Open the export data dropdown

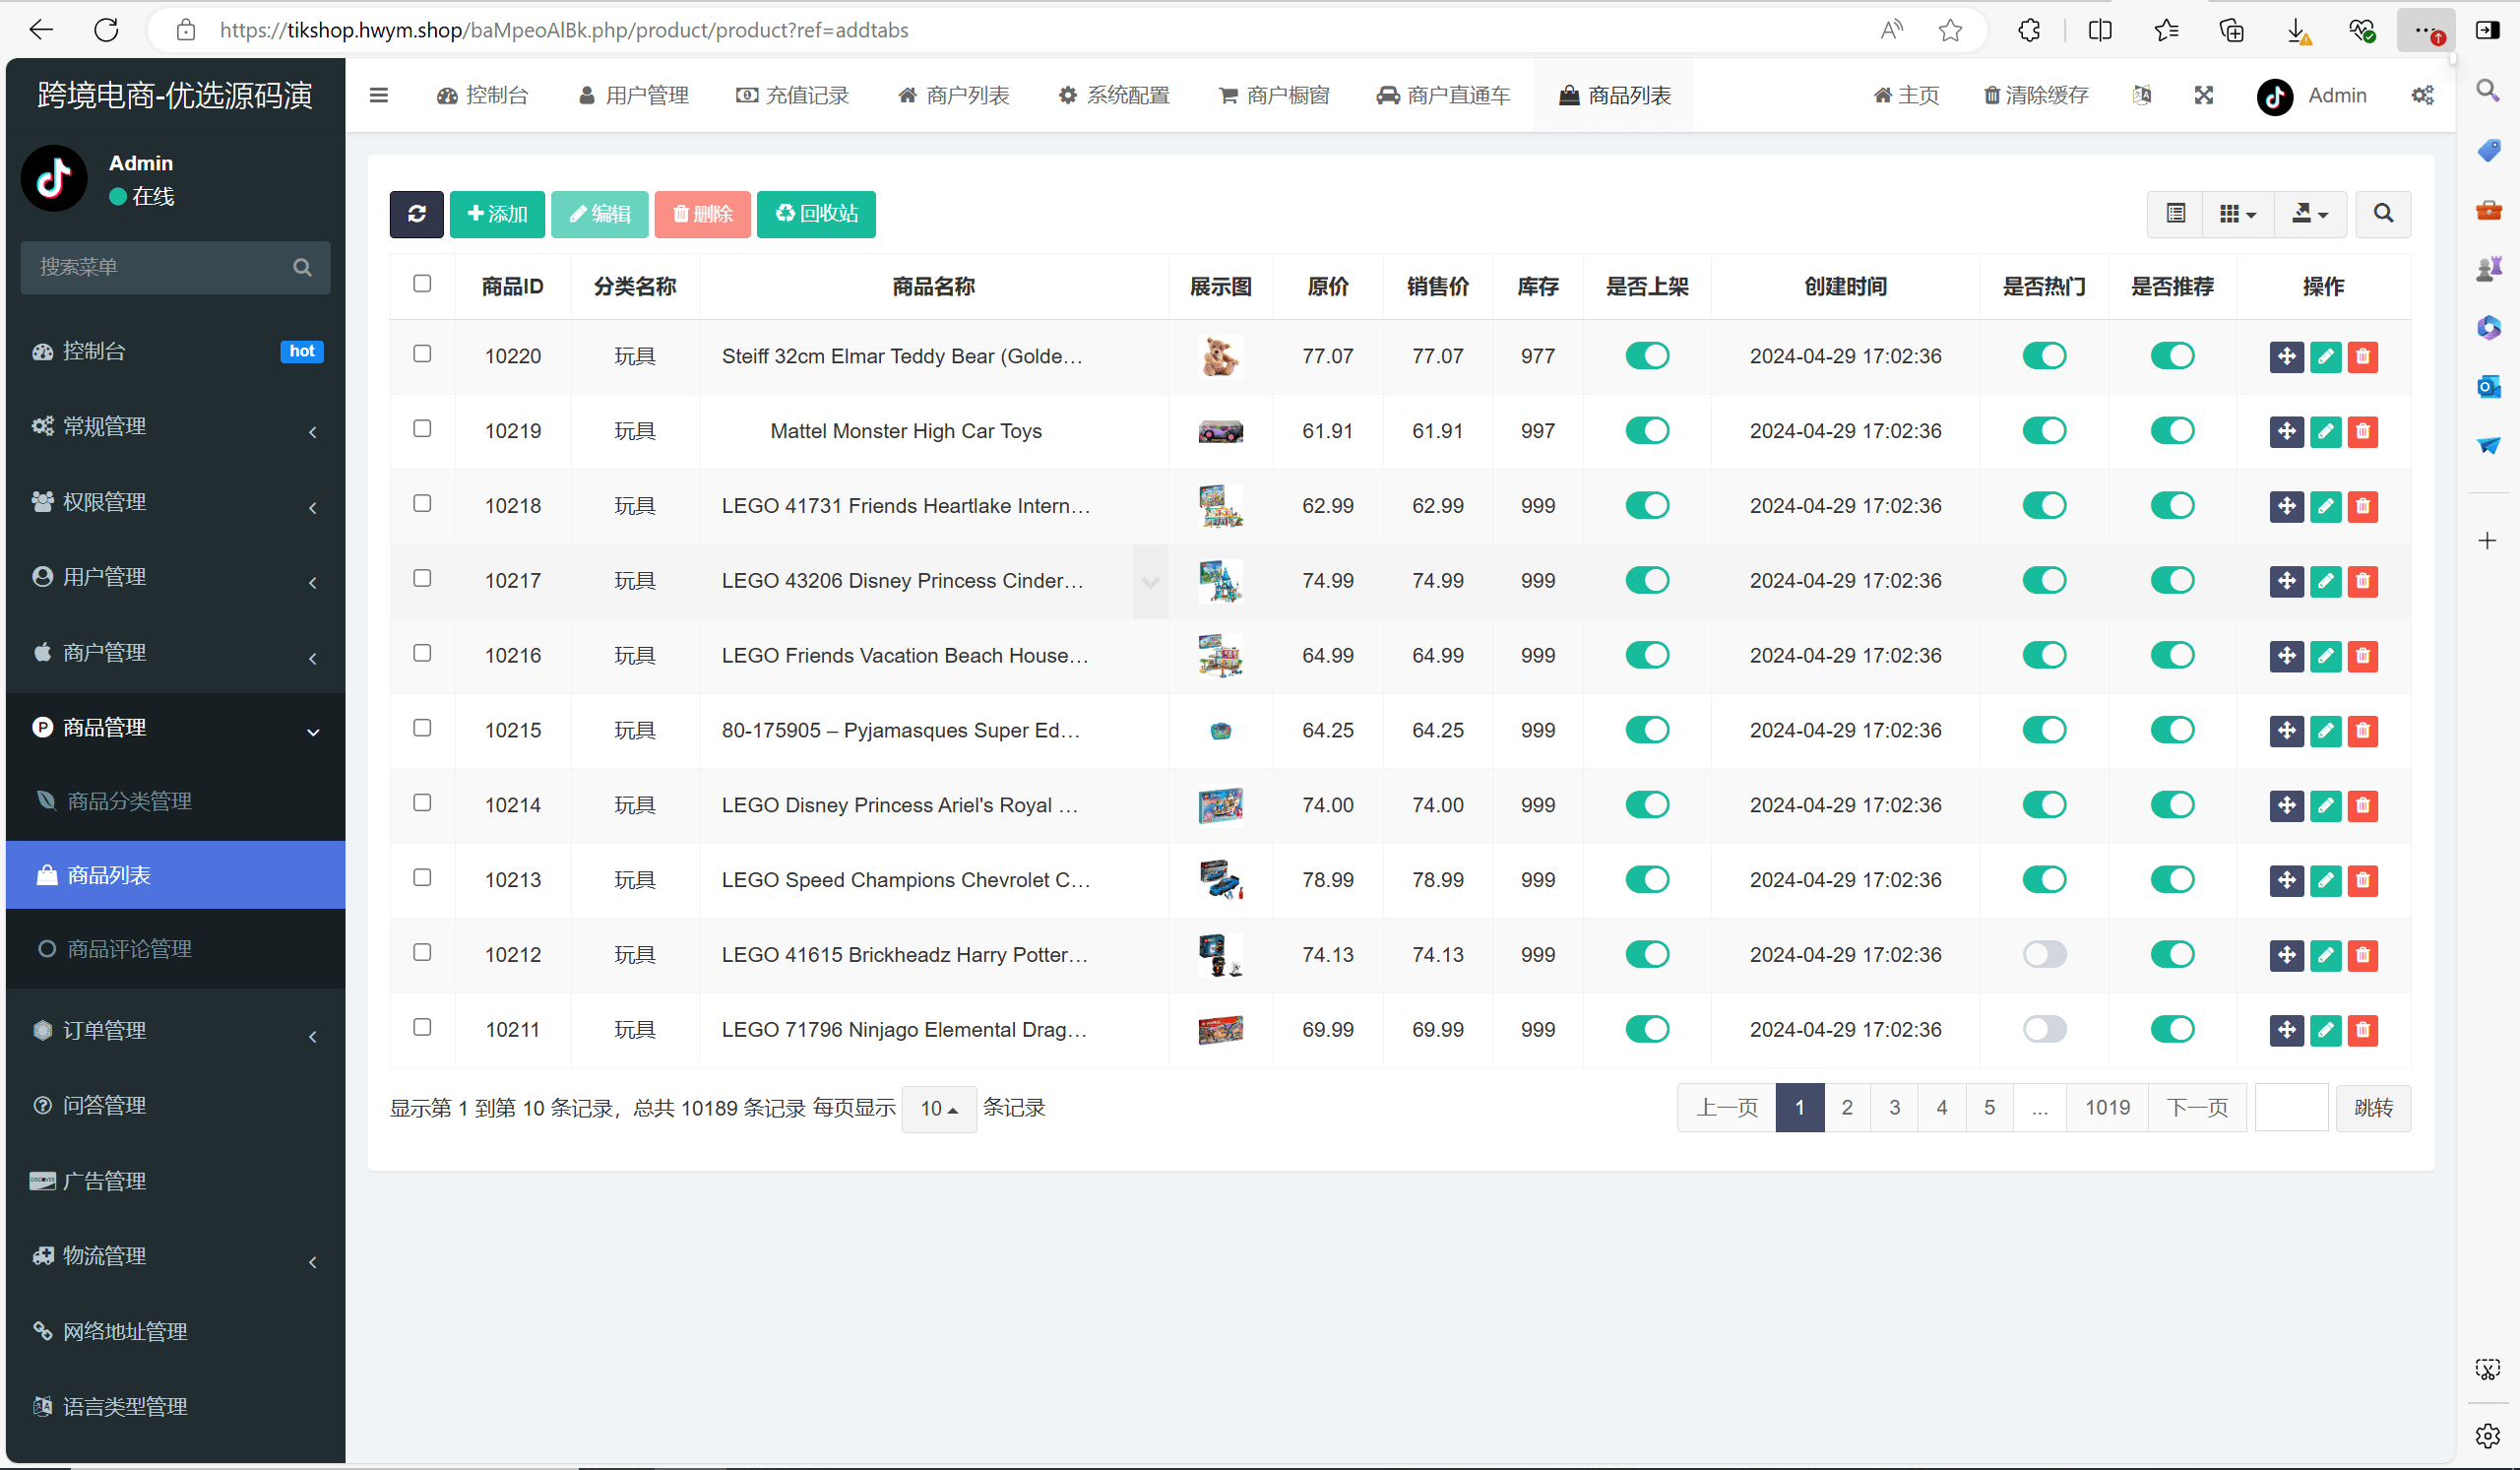[x=2310, y=214]
